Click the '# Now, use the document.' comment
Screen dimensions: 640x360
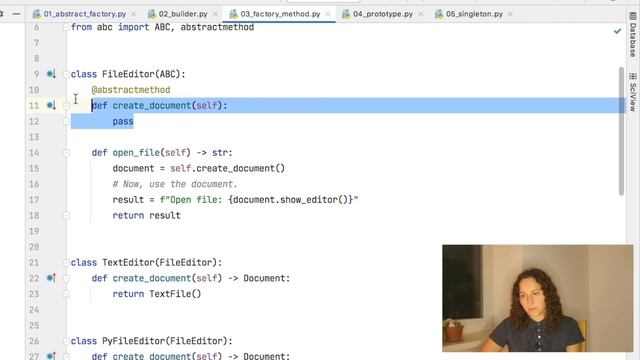[175, 184]
